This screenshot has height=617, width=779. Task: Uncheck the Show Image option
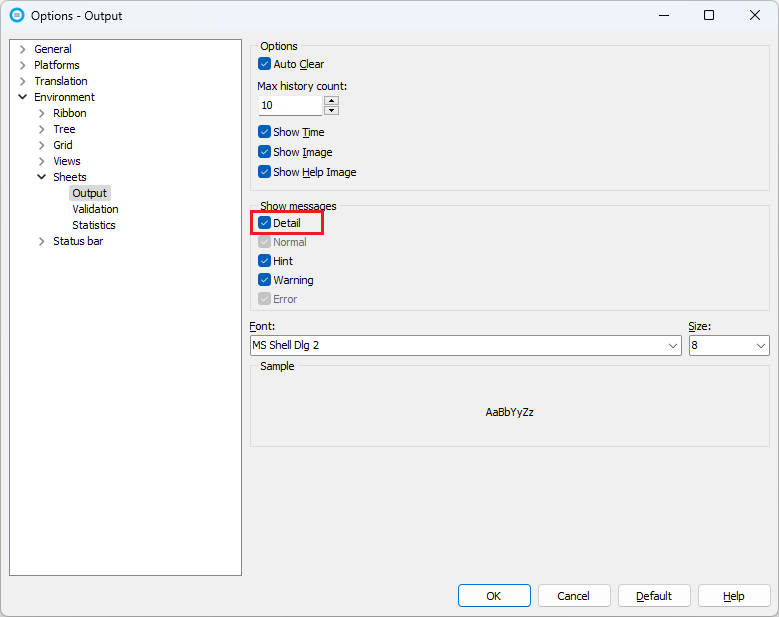click(x=264, y=152)
